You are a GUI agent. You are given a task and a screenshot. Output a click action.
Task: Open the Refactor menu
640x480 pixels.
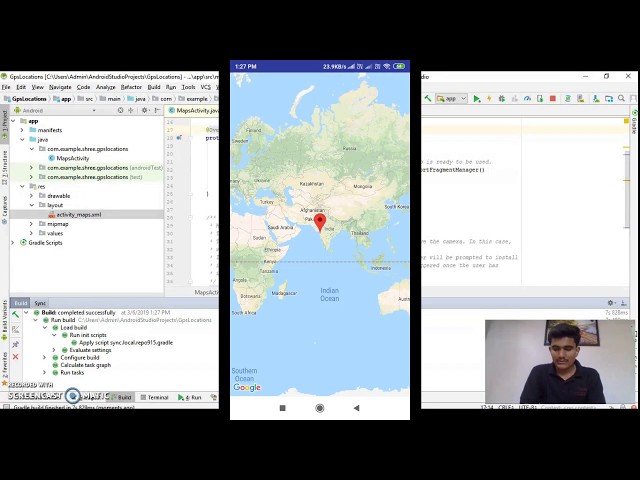[x=131, y=87]
